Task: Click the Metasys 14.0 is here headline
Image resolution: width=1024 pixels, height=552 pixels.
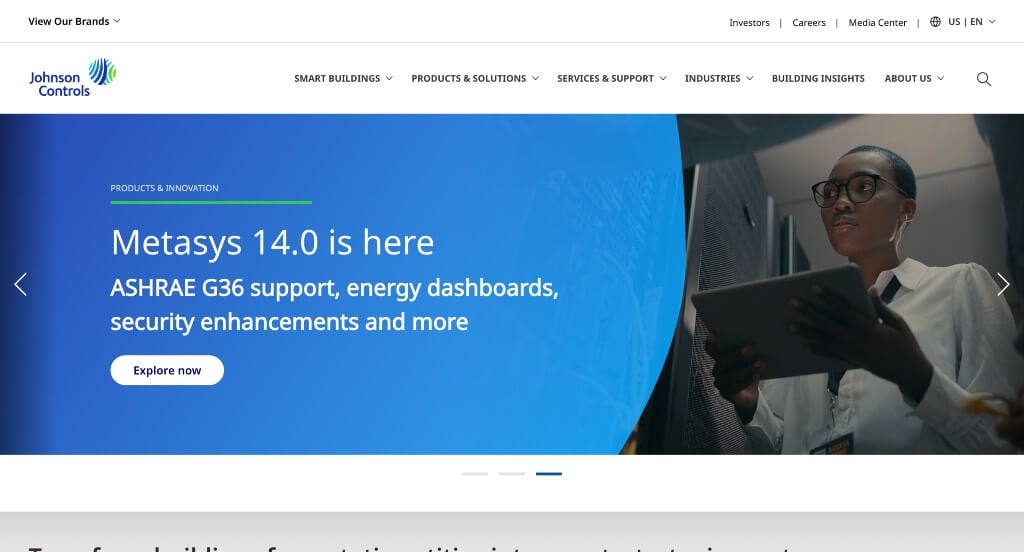Action: tap(272, 242)
